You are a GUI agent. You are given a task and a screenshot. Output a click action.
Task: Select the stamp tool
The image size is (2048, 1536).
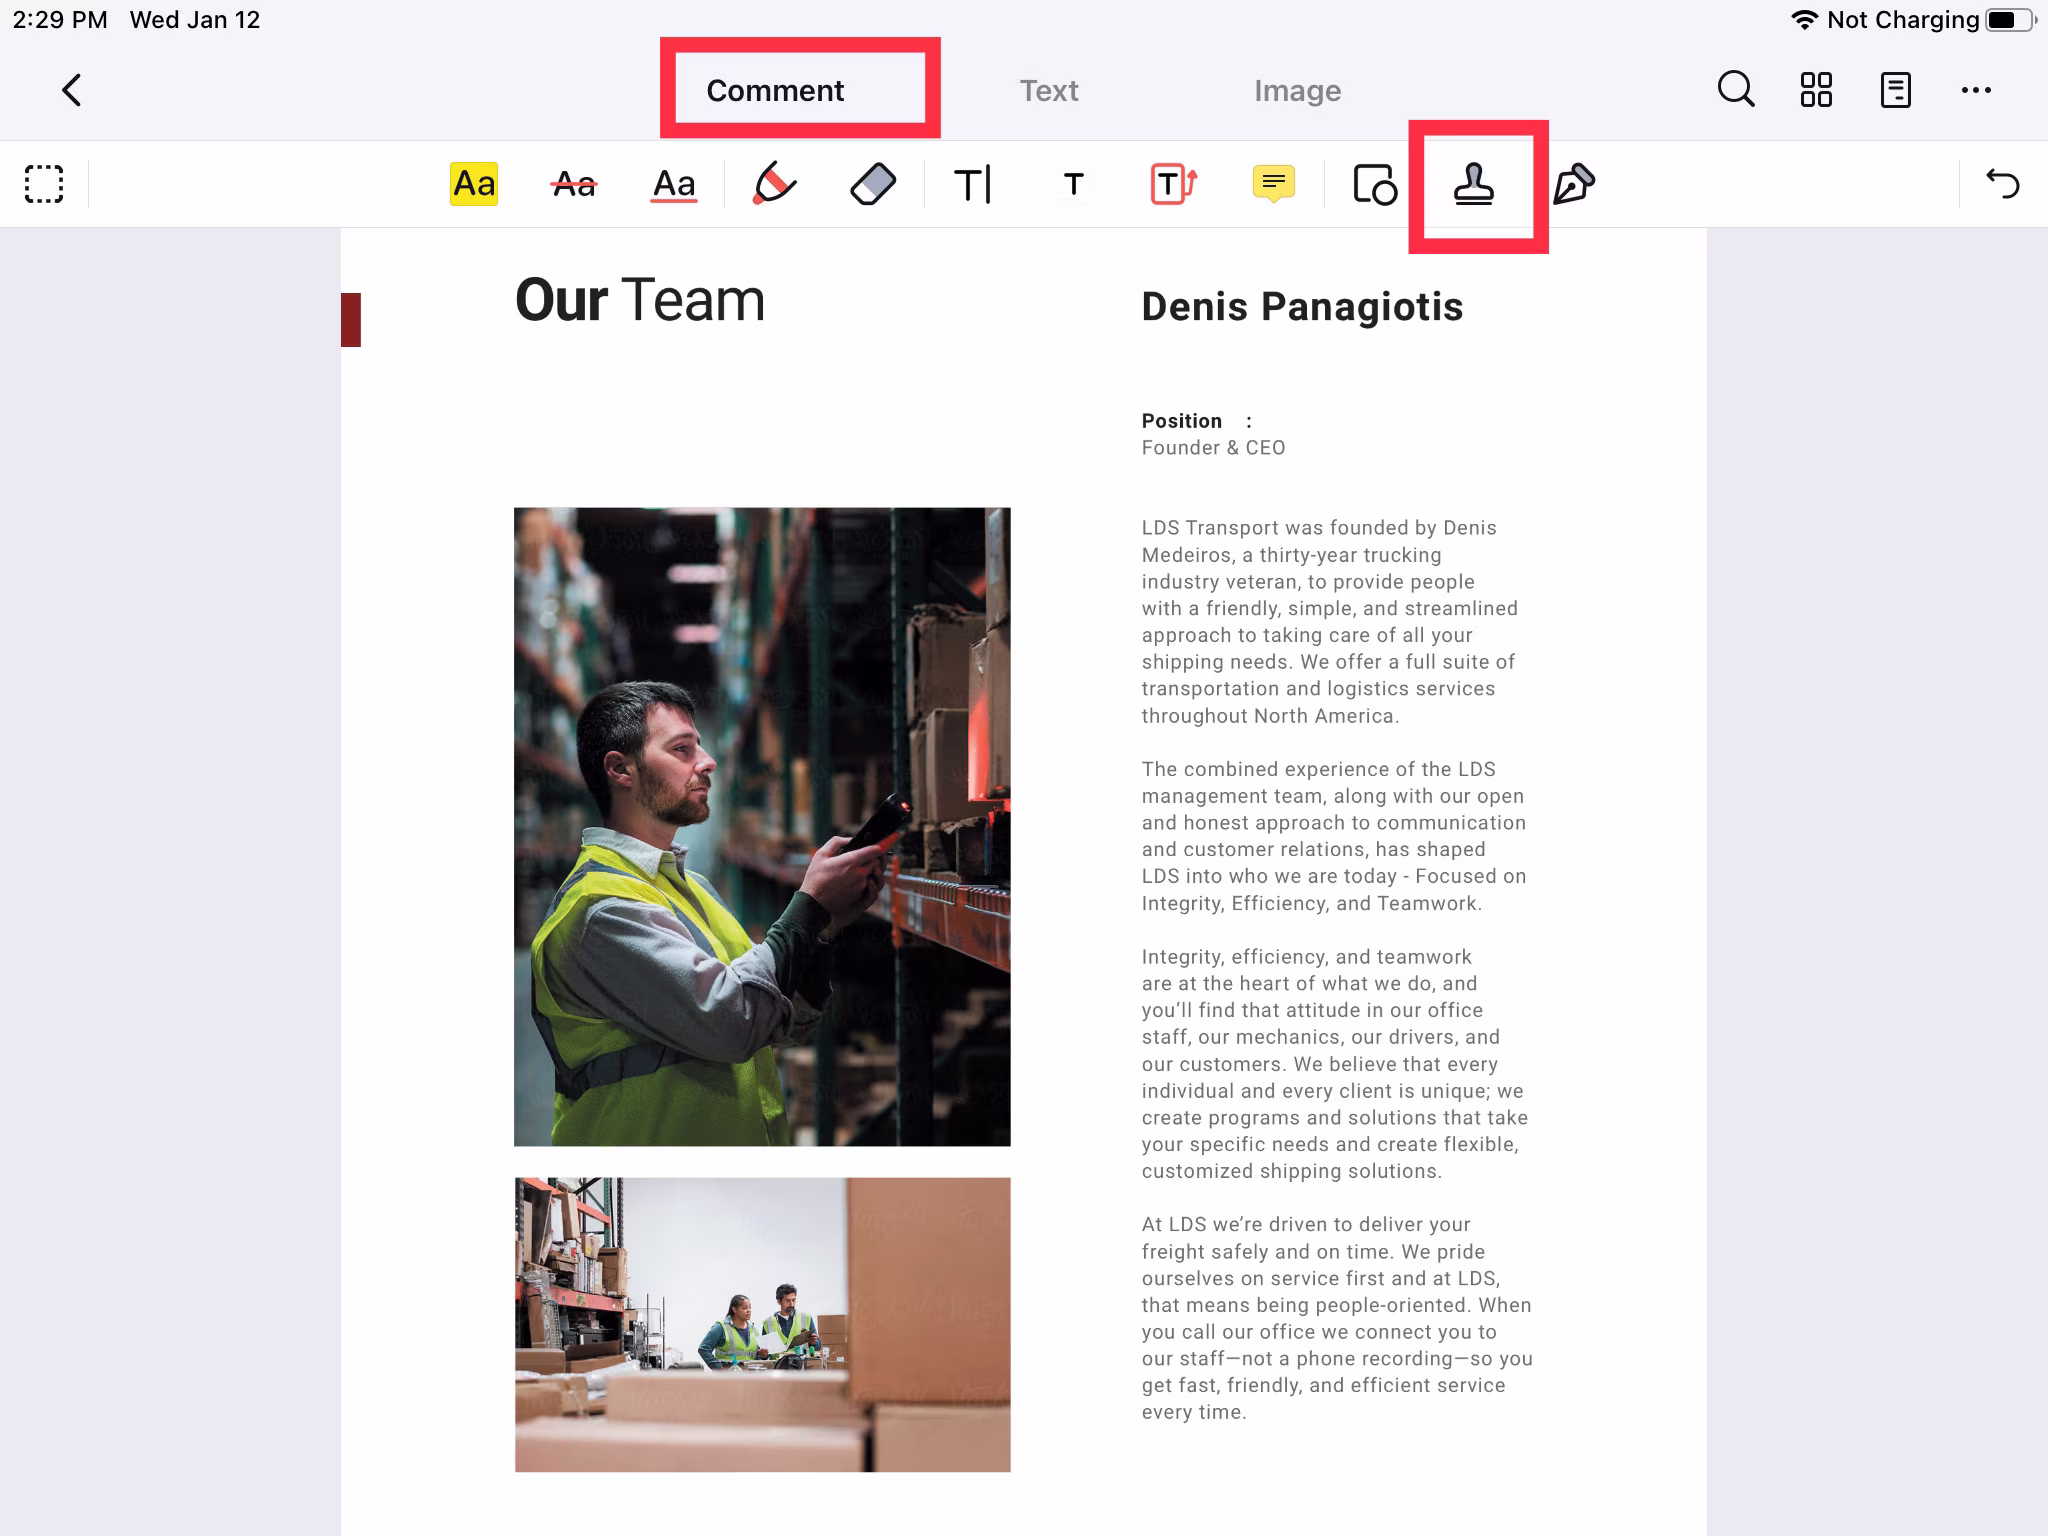1474,184
